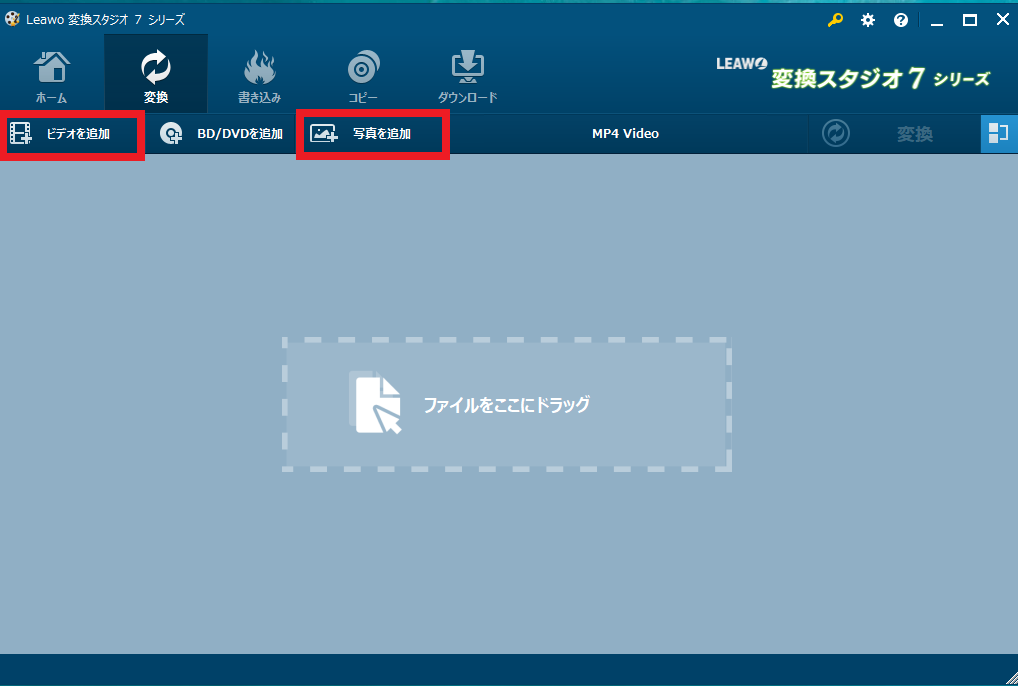Open the 書き込み burn module
The image size is (1018, 686).
[x=259, y=76]
